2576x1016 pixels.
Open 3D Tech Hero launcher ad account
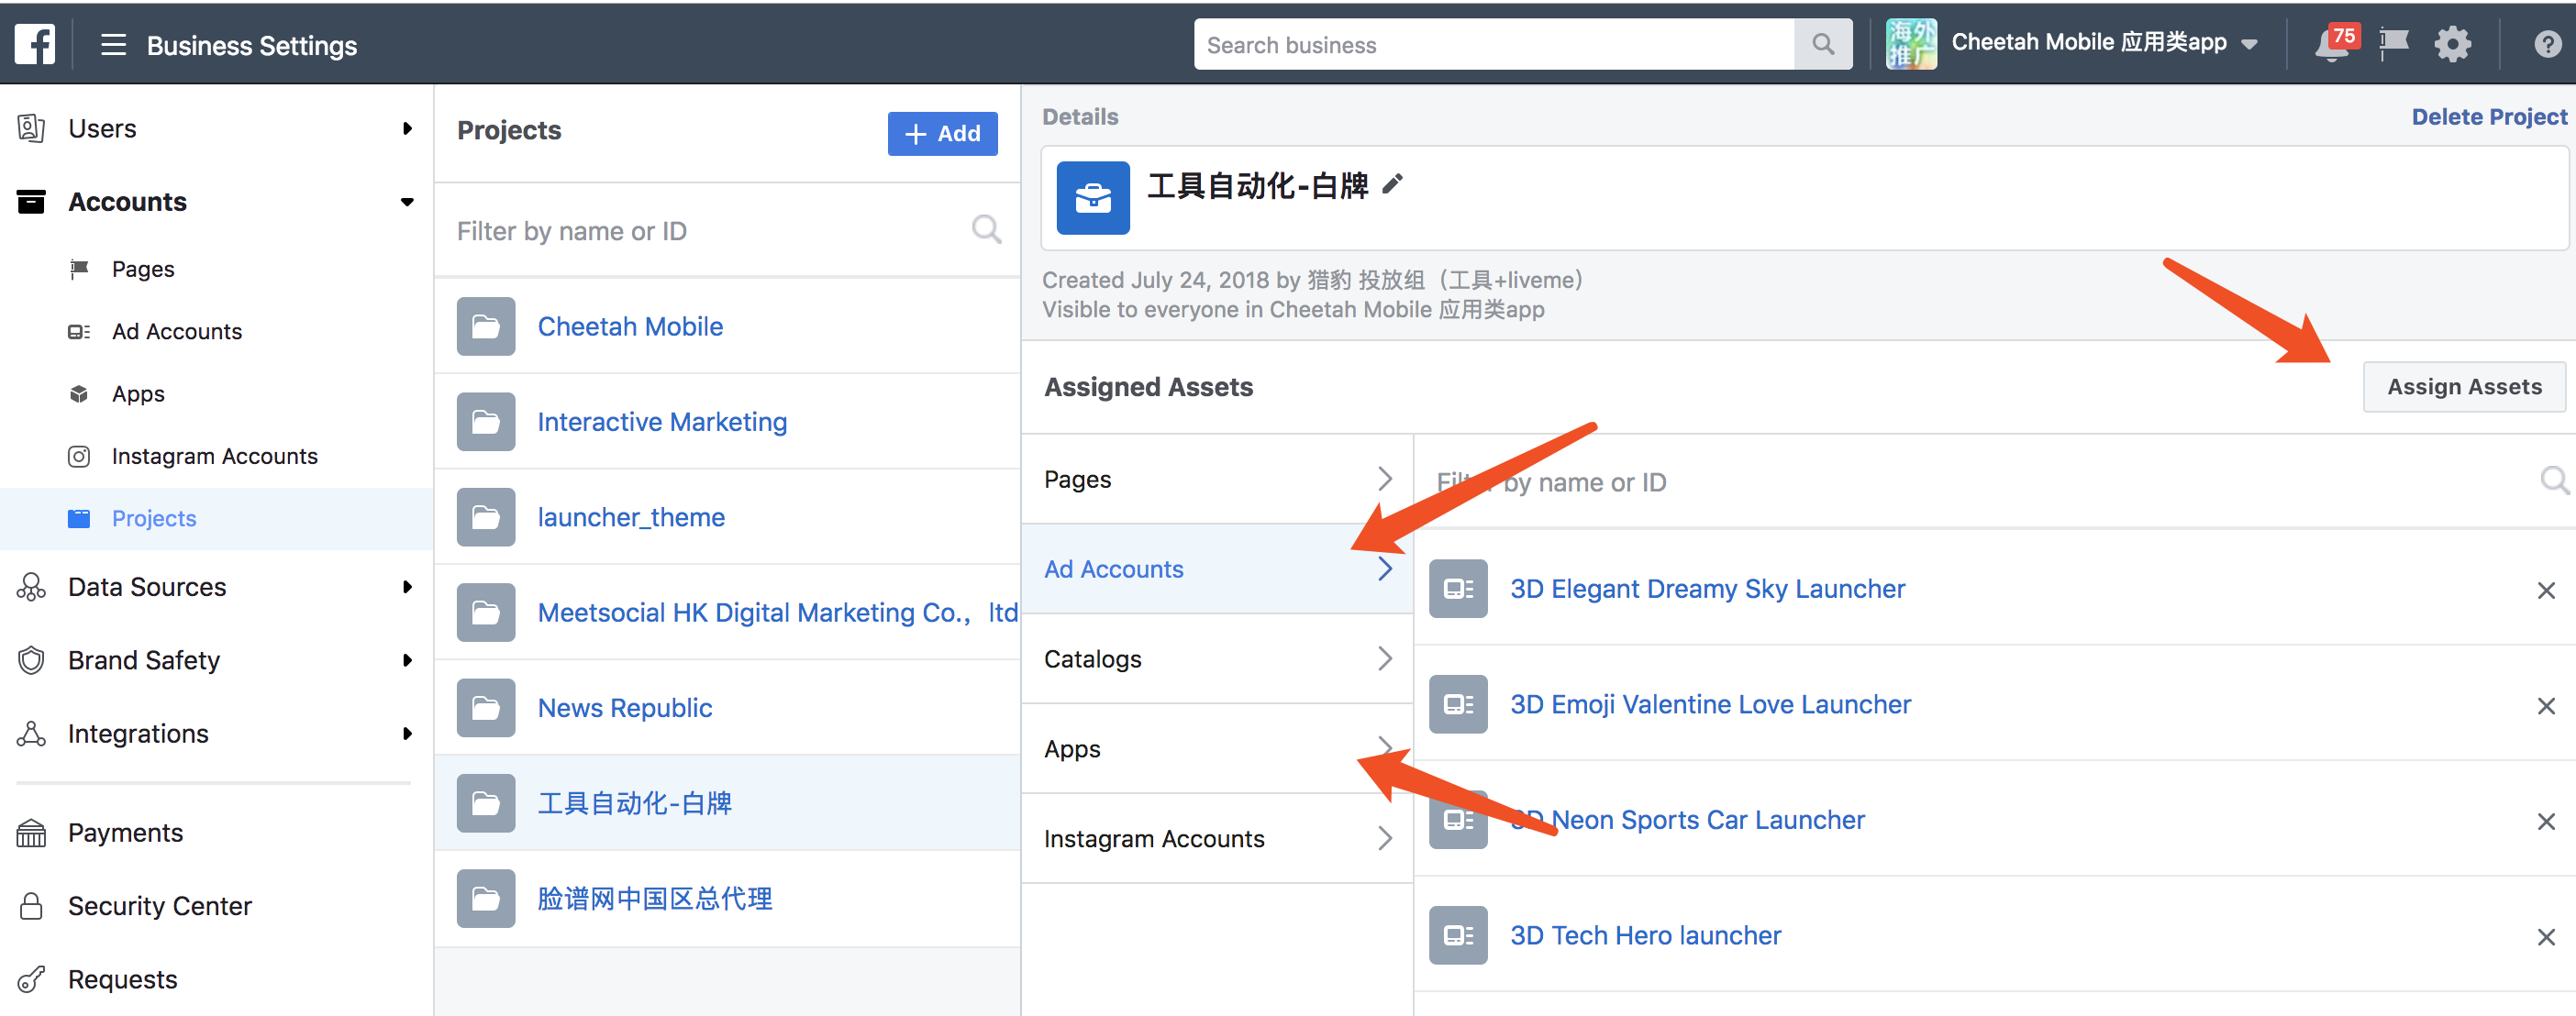1645,935
